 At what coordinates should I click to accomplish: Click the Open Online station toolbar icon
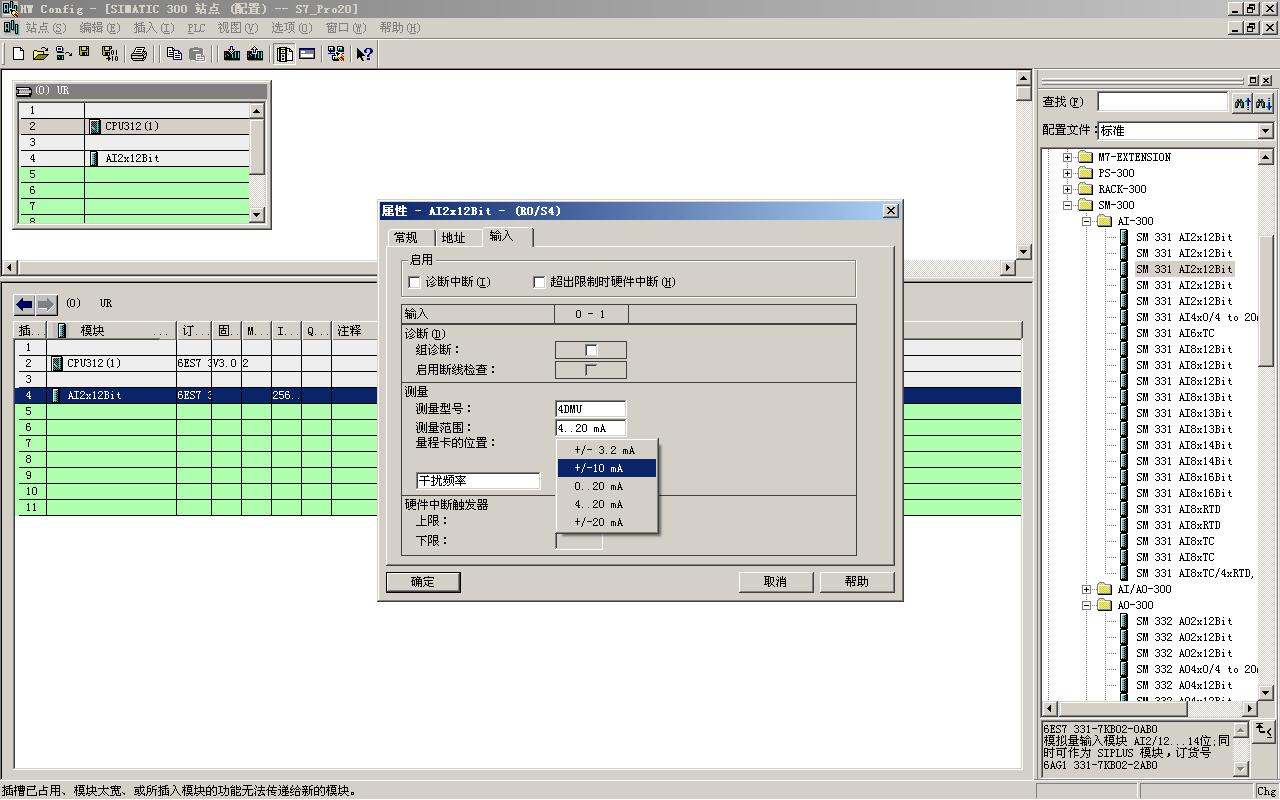(x=63, y=54)
